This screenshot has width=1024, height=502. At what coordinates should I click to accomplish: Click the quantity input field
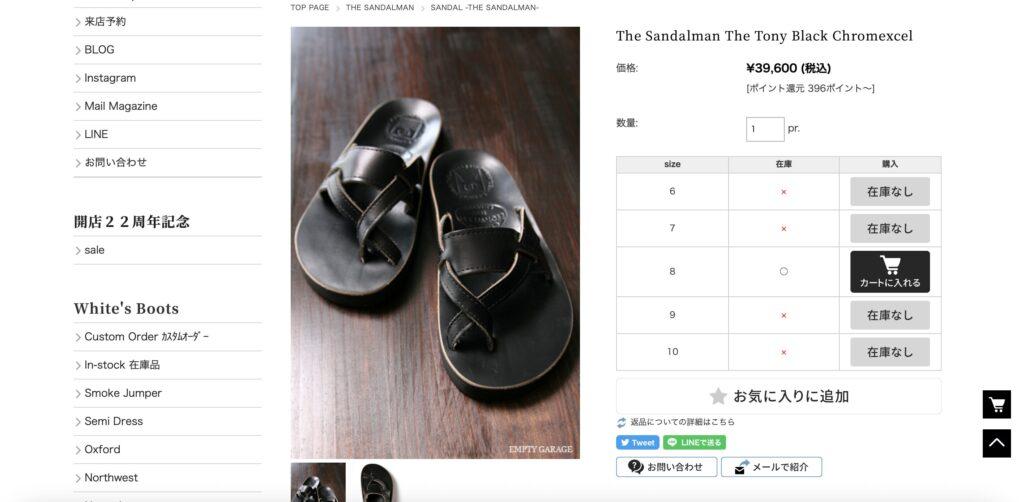pyautogui.click(x=765, y=129)
